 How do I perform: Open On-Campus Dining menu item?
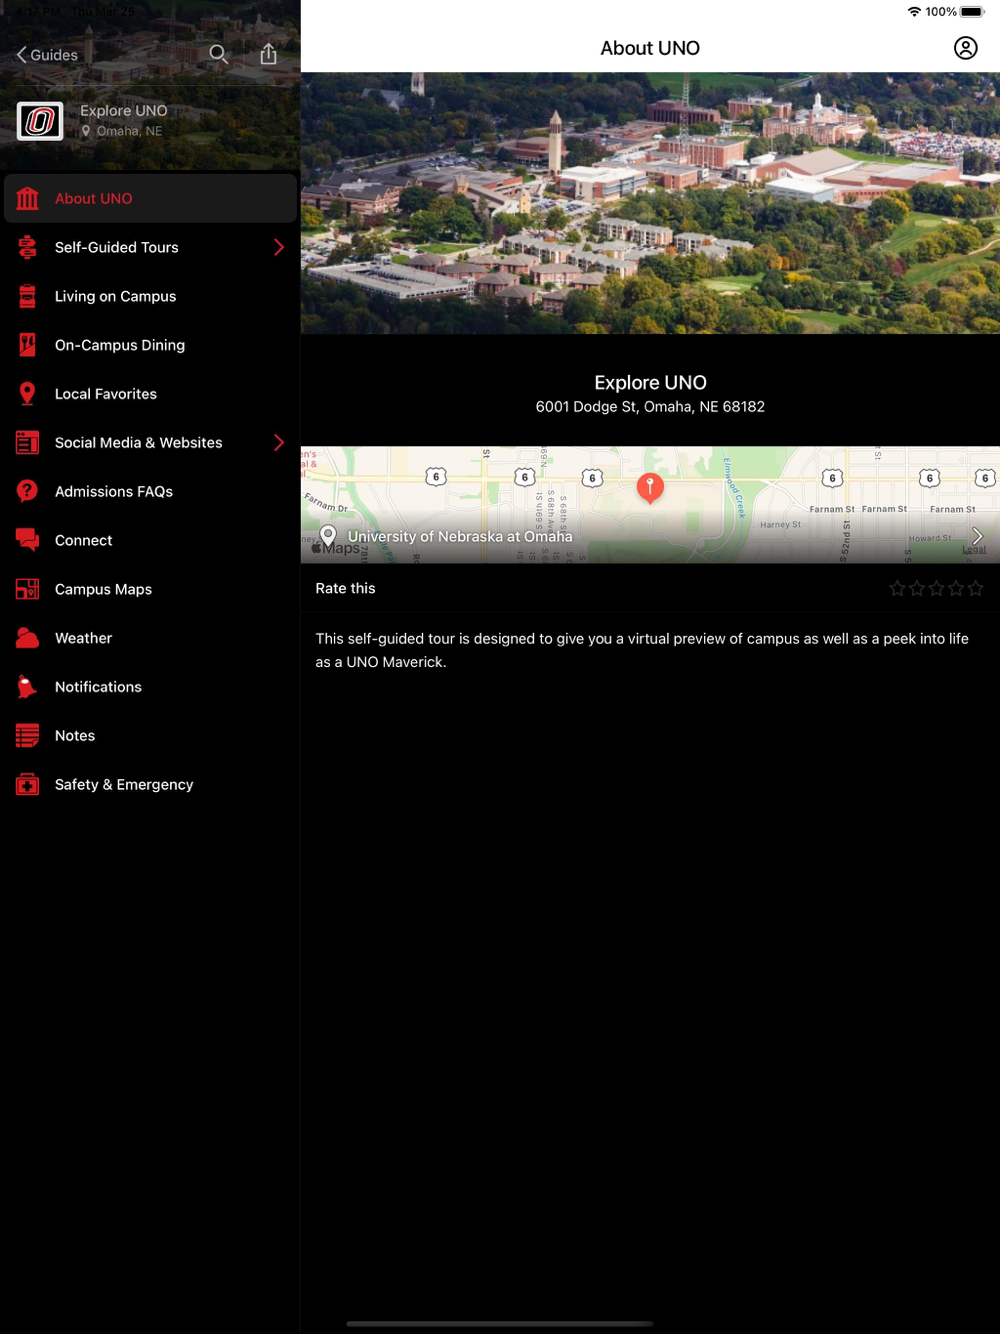[150, 345]
